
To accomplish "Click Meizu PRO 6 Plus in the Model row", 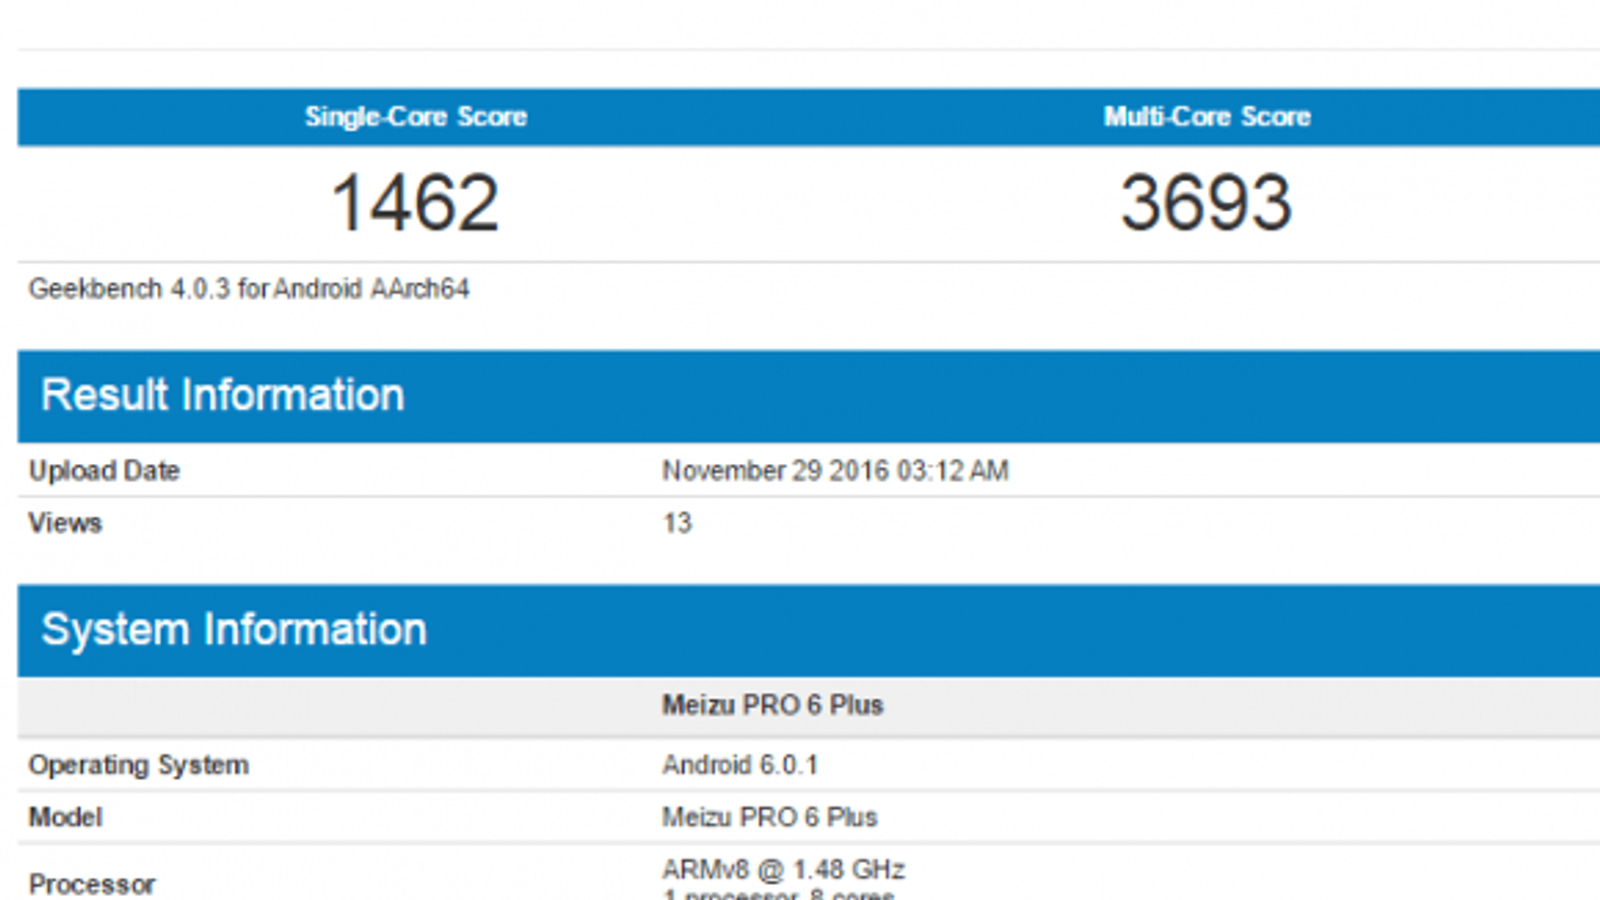I will tap(769, 817).
